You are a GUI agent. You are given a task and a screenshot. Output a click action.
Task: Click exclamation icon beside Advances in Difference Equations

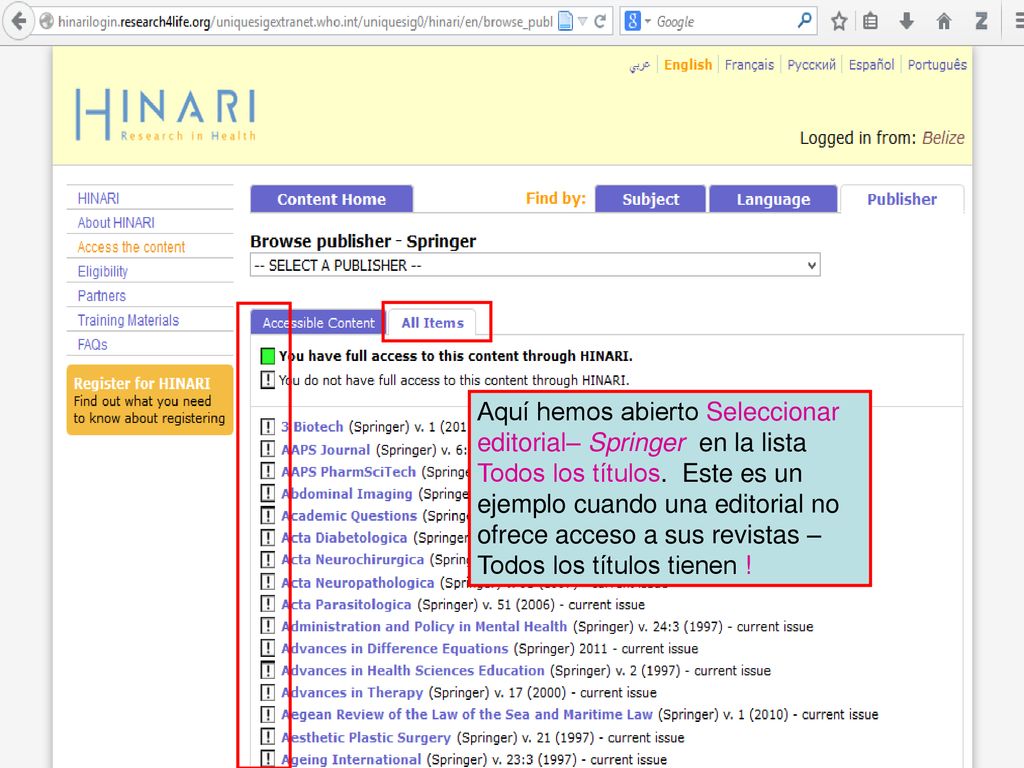click(x=267, y=648)
